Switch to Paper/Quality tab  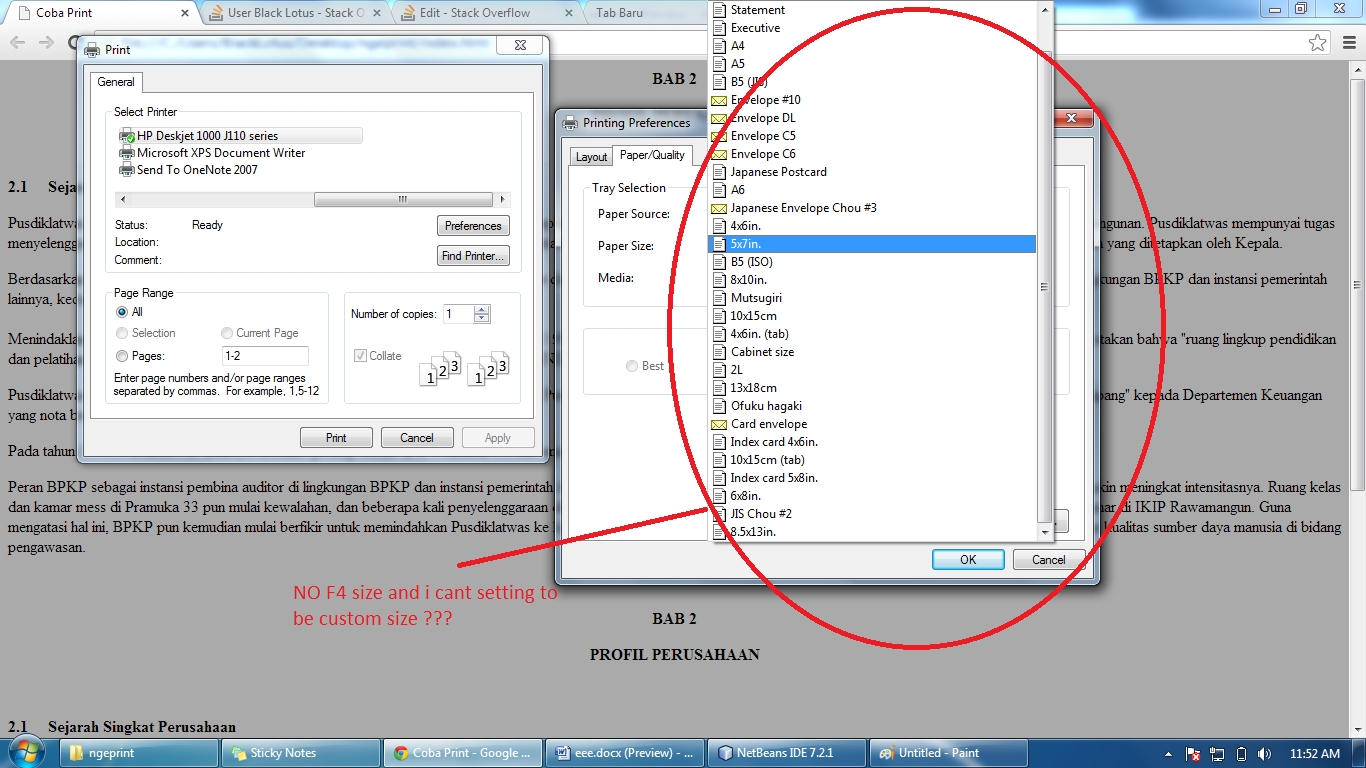click(652, 155)
